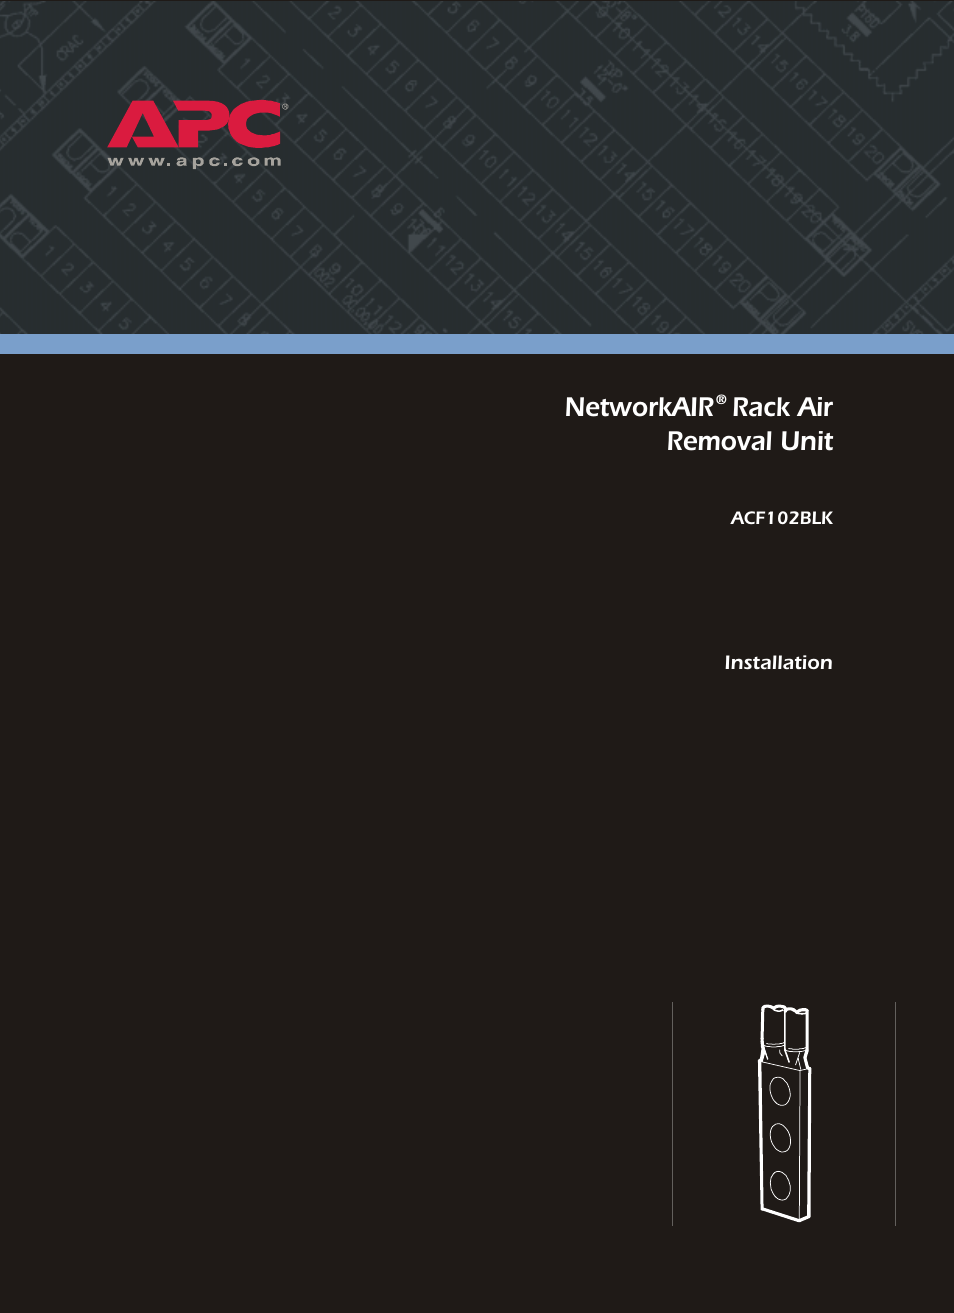Viewport: 954px width, 1313px height.
Task: Click the NetworkAIR Rack Air Removal Unit title
Action: [699, 424]
